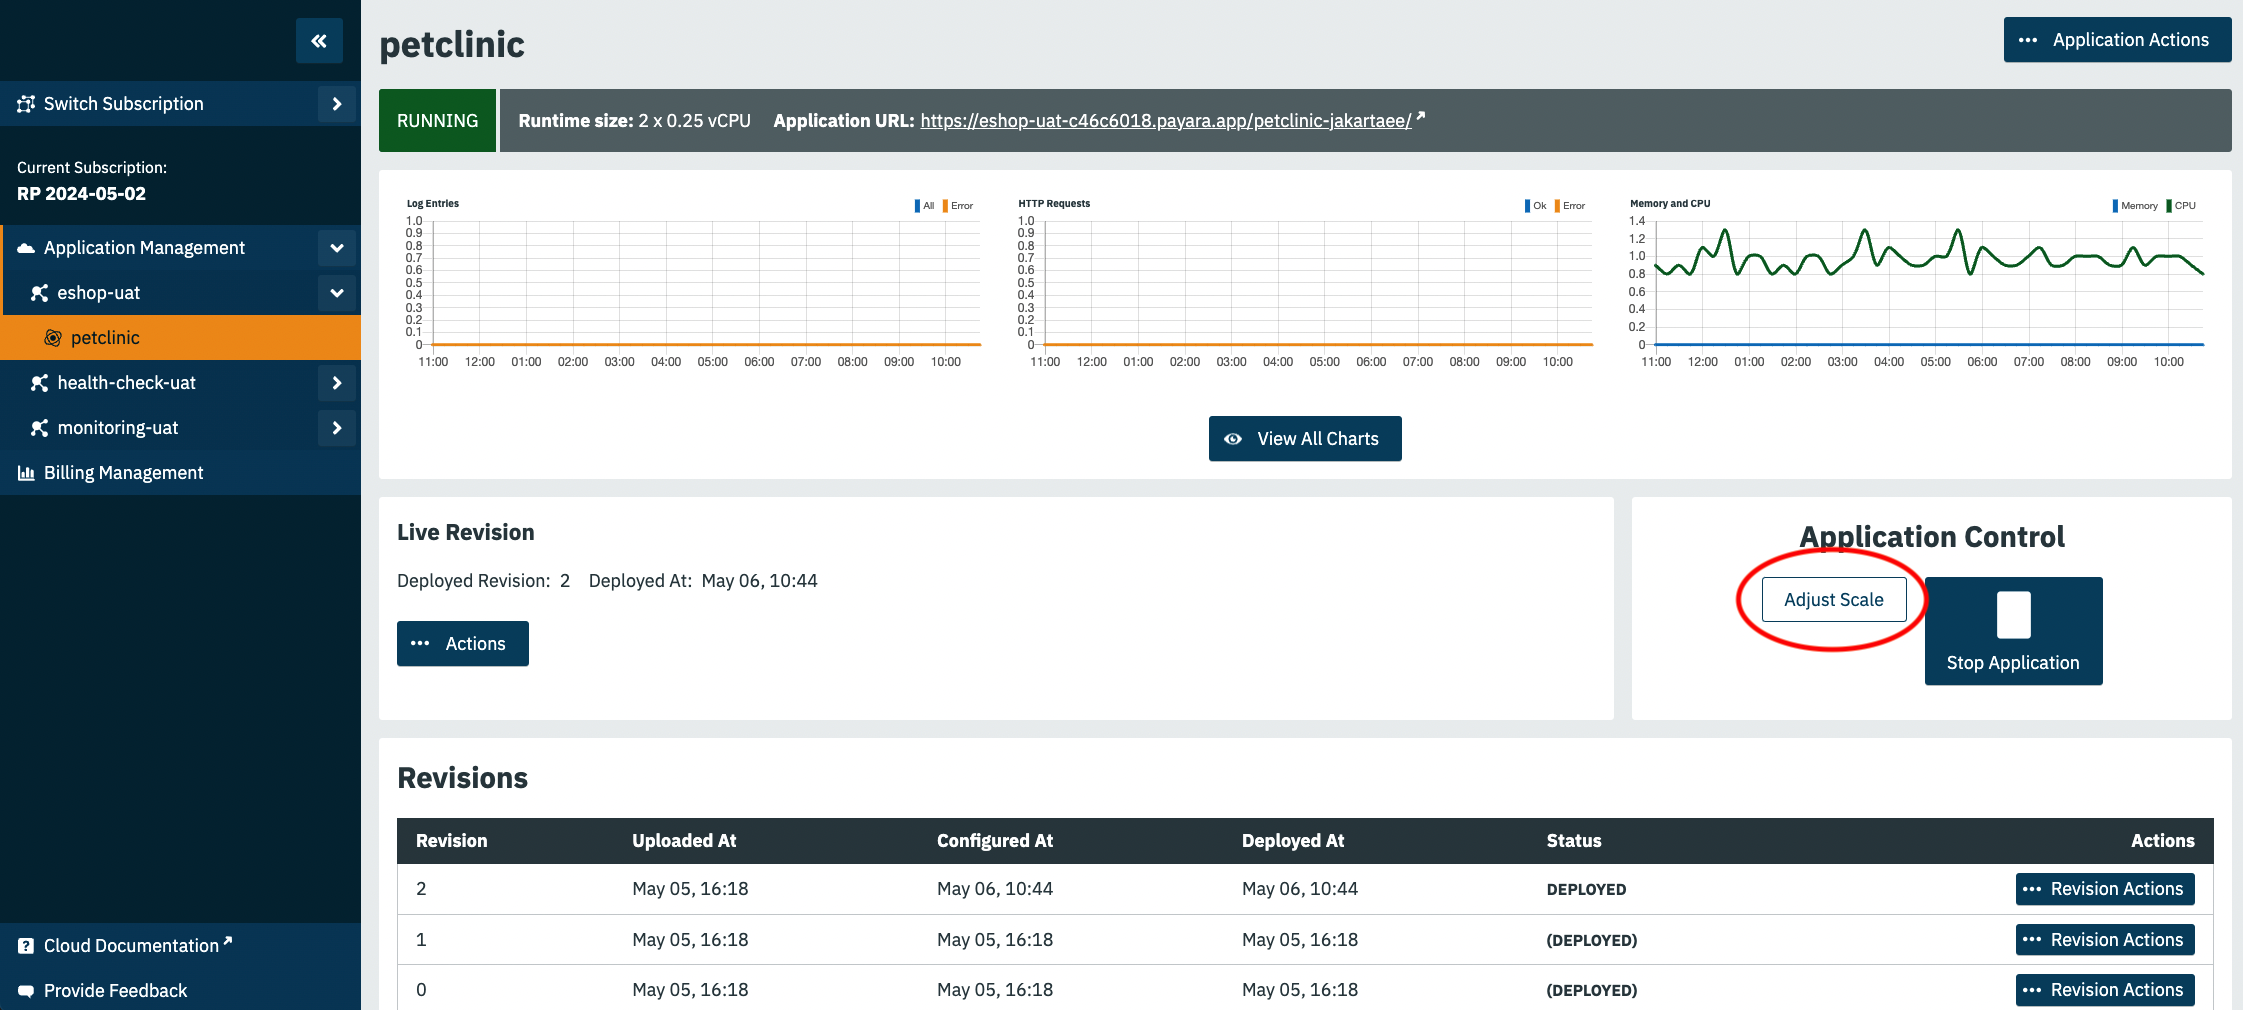Collapse eshop-uat chevron

(x=337, y=293)
